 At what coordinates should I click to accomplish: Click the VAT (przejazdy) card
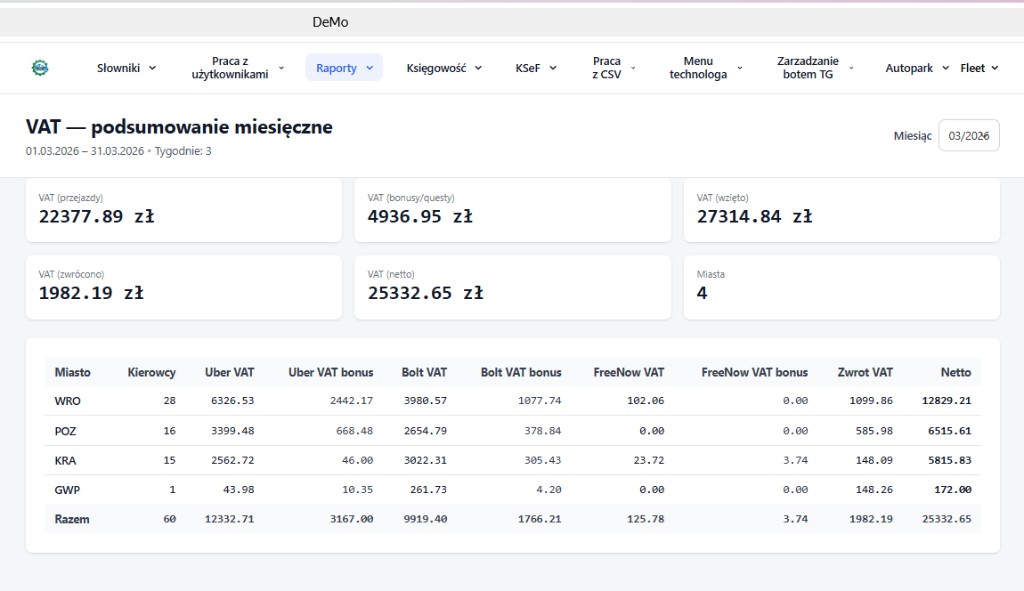184,210
